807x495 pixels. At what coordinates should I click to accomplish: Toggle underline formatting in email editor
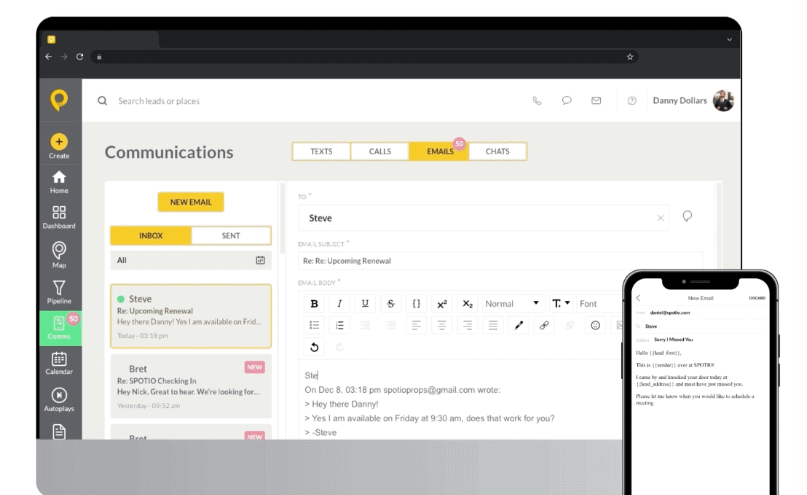(365, 304)
